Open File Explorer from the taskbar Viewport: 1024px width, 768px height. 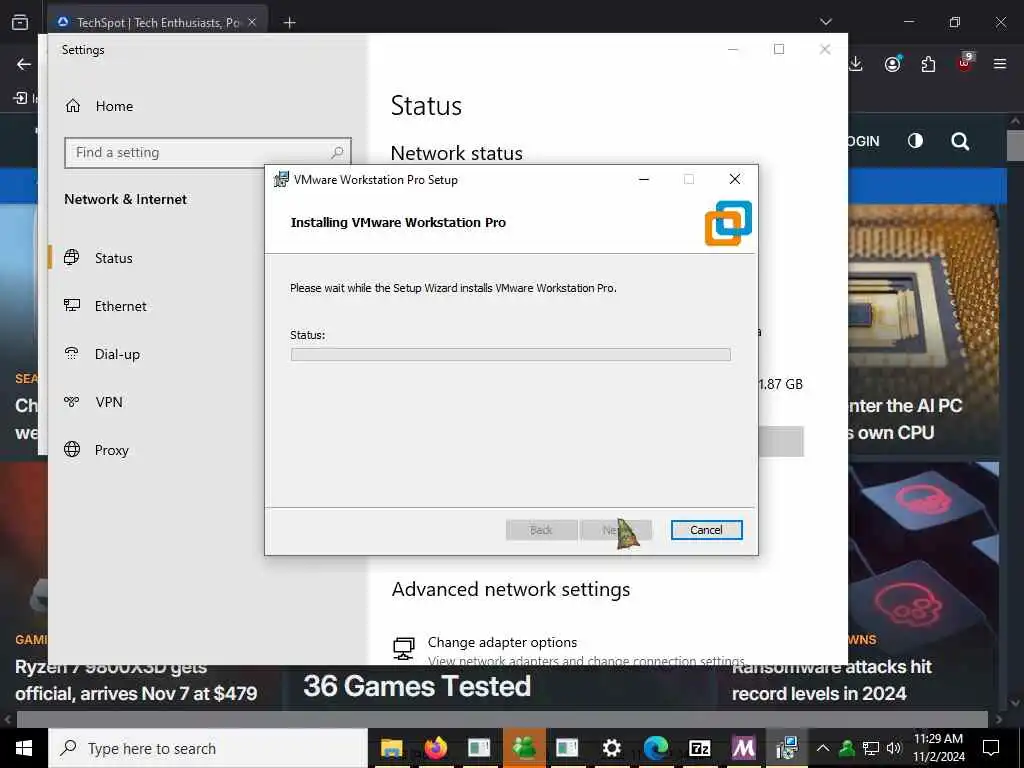click(x=391, y=748)
